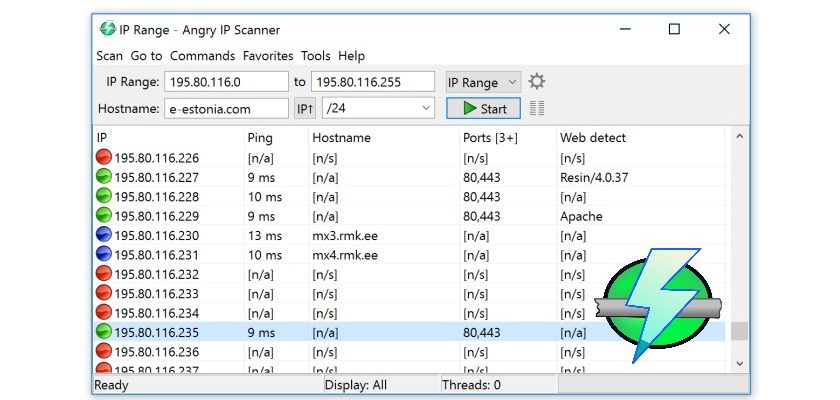Click the Ready status bar text
840x400 pixels.
coord(111,384)
